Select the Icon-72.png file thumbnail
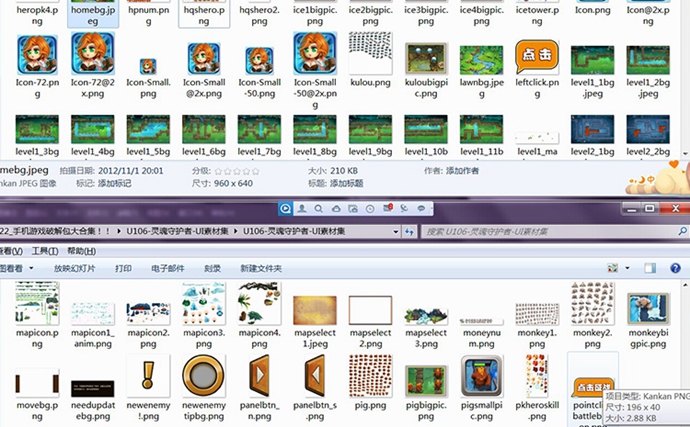The image size is (690, 427). (x=37, y=54)
